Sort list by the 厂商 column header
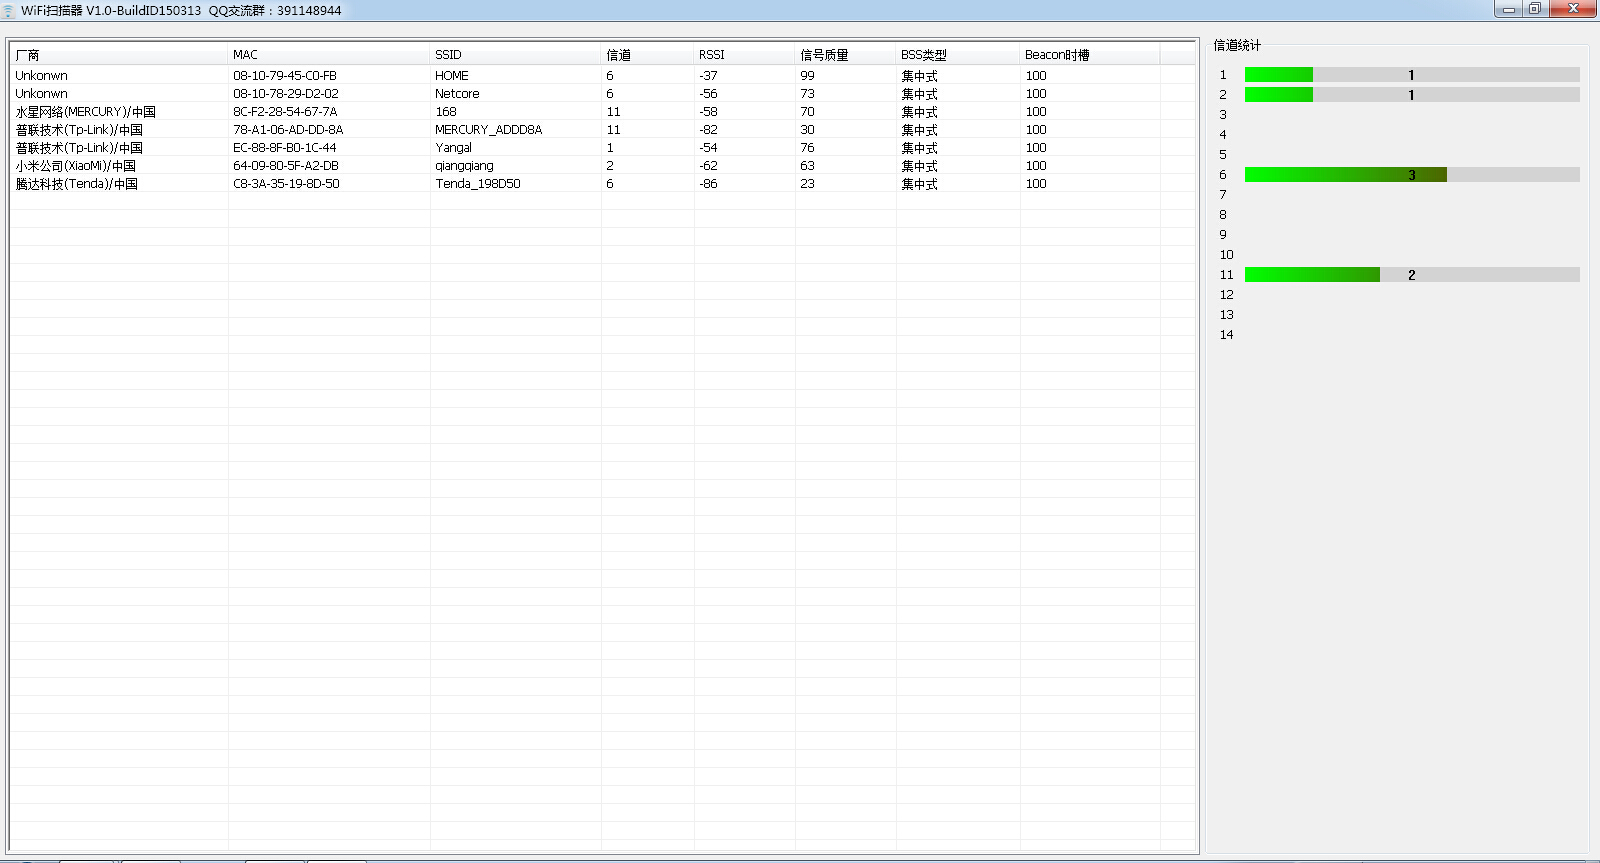 [x=118, y=55]
